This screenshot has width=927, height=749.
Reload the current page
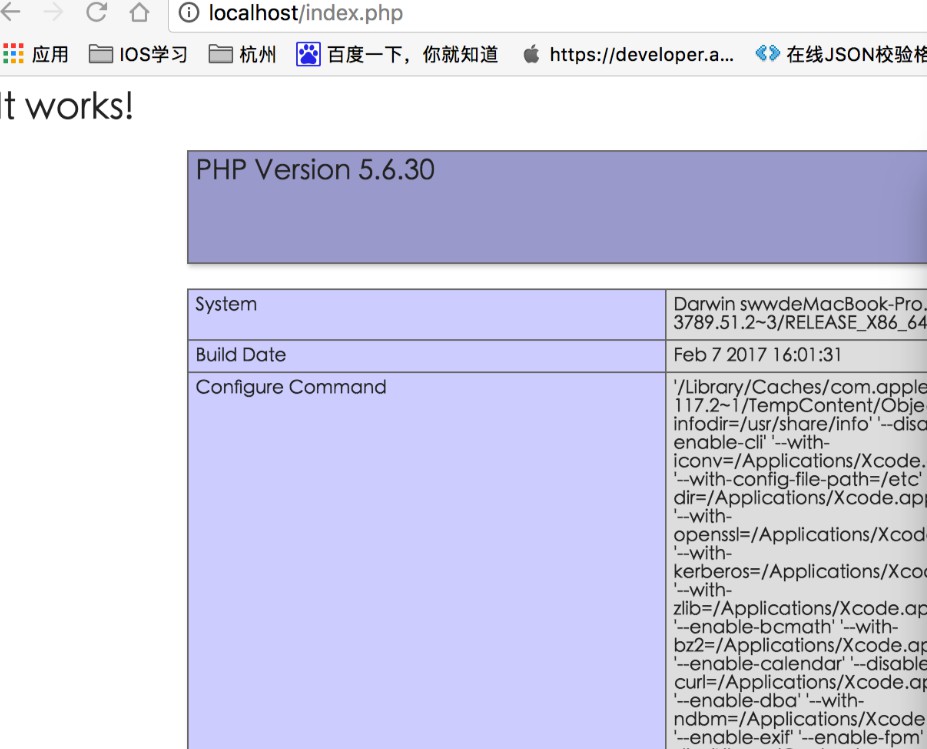96,13
